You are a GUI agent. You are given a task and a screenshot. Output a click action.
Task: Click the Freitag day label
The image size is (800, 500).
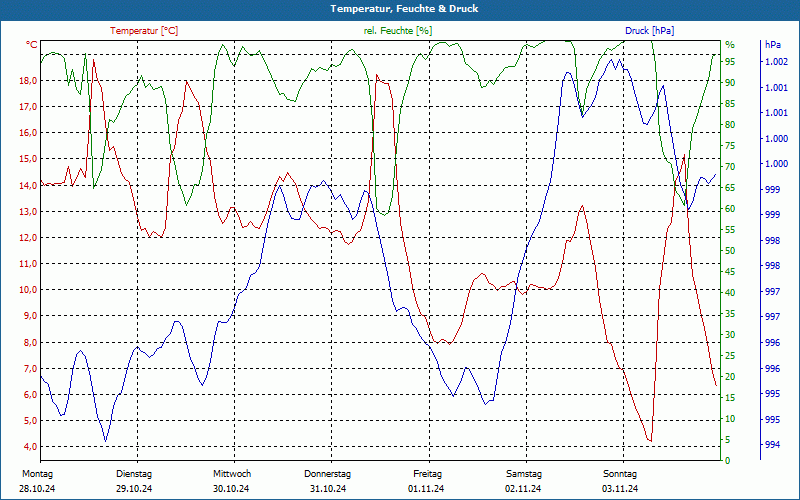pos(428,474)
